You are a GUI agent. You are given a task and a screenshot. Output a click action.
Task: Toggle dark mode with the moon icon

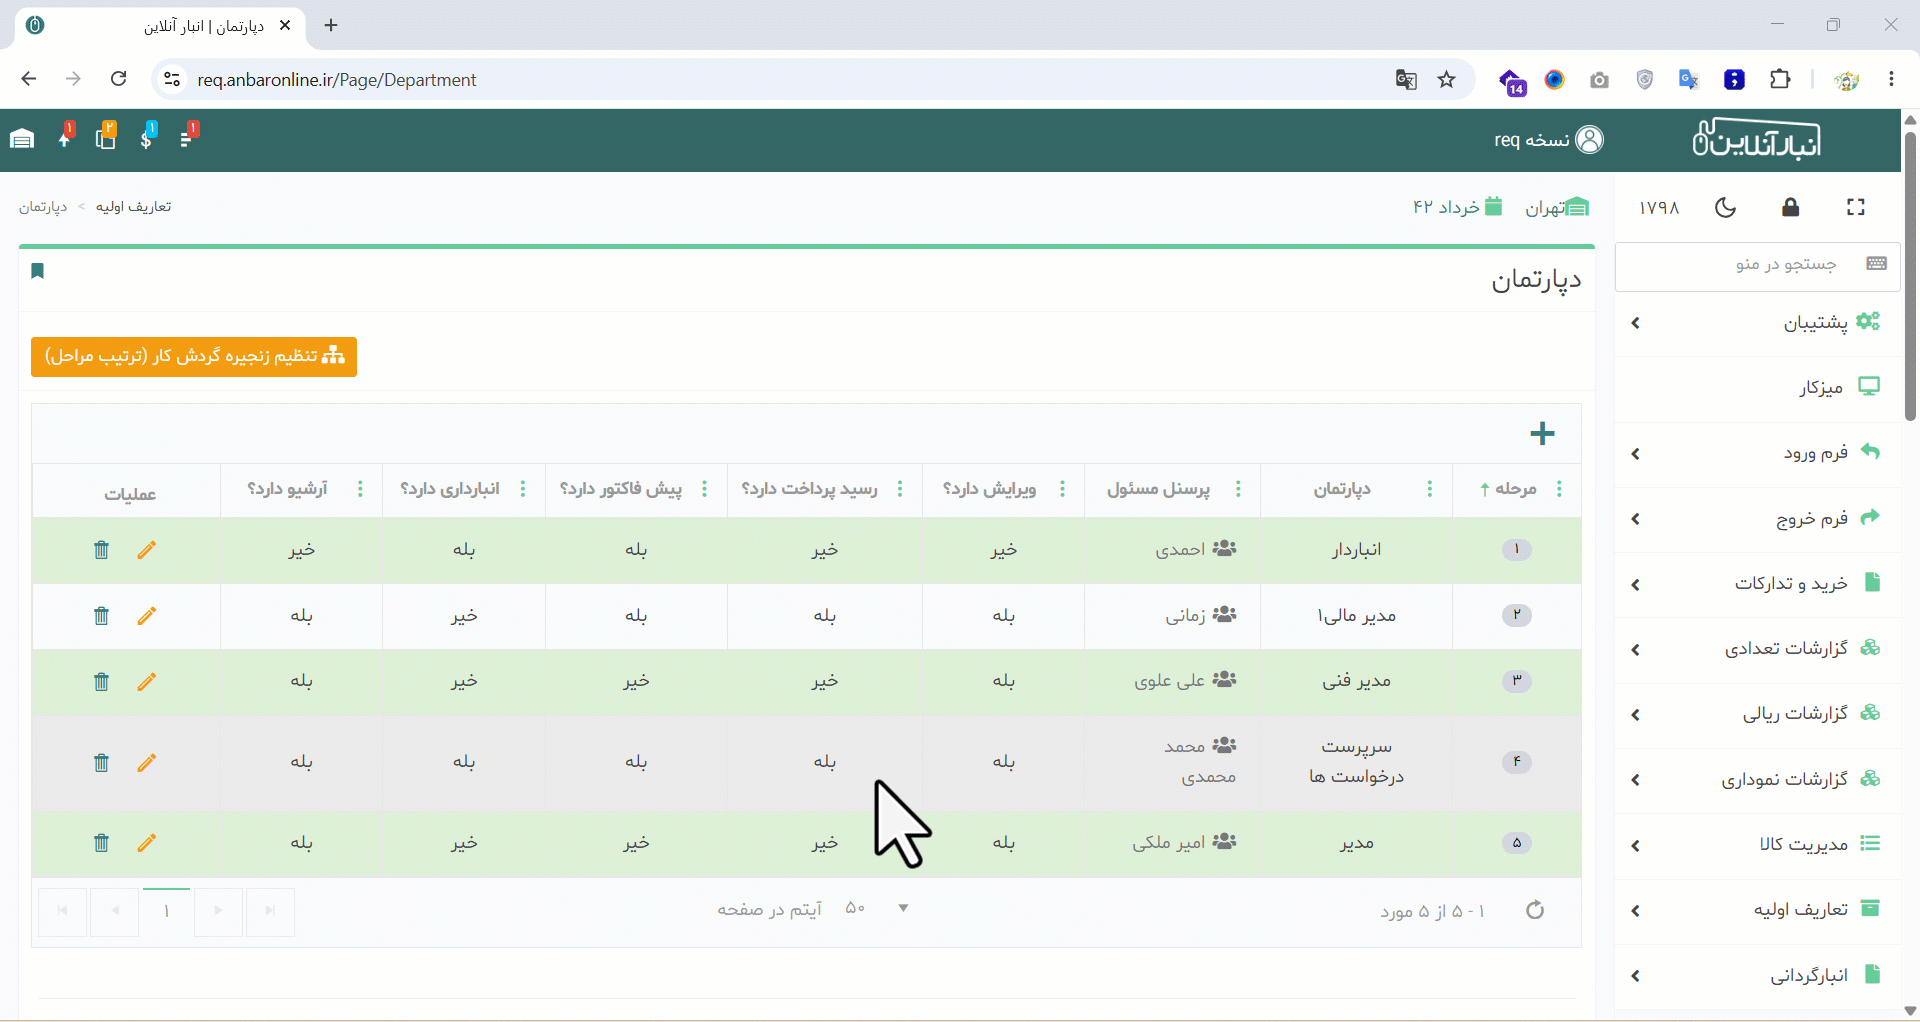click(1726, 207)
